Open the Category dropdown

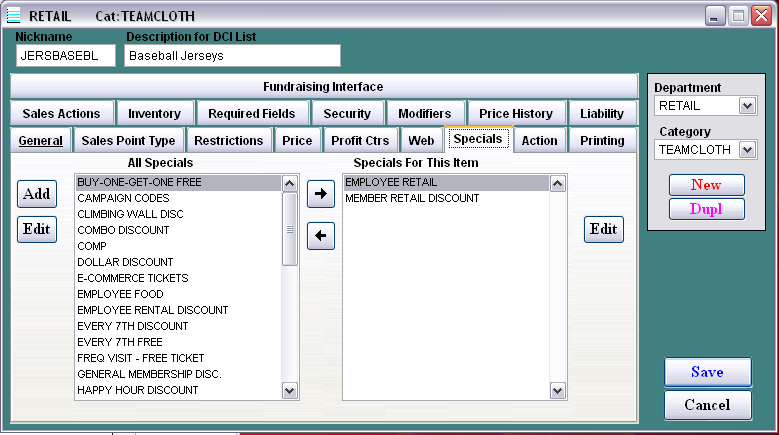[x=747, y=149]
